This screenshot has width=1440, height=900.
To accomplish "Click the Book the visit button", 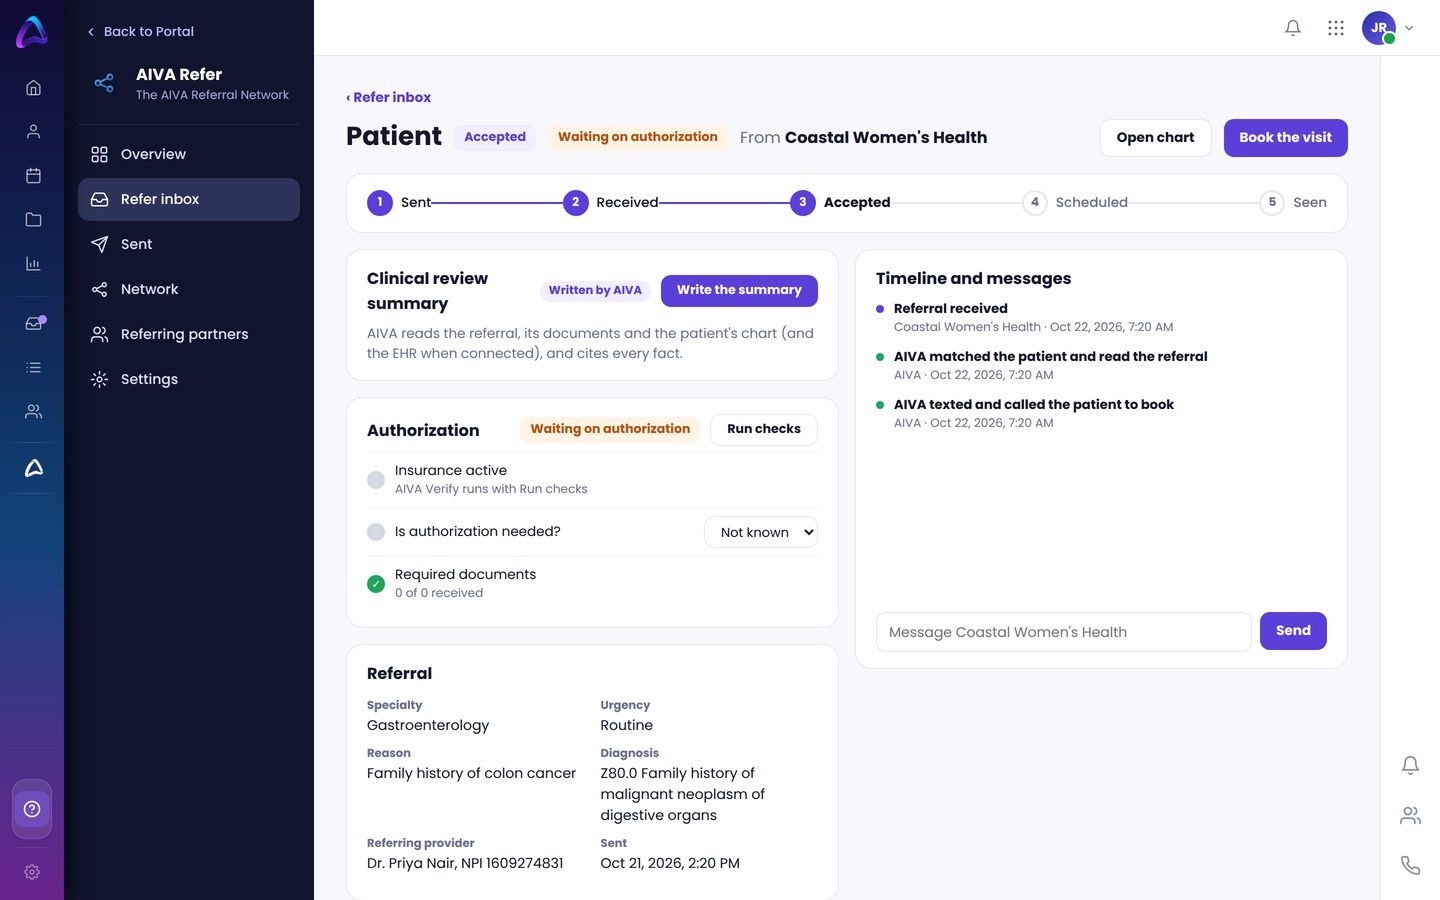I will (x=1285, y=138).
